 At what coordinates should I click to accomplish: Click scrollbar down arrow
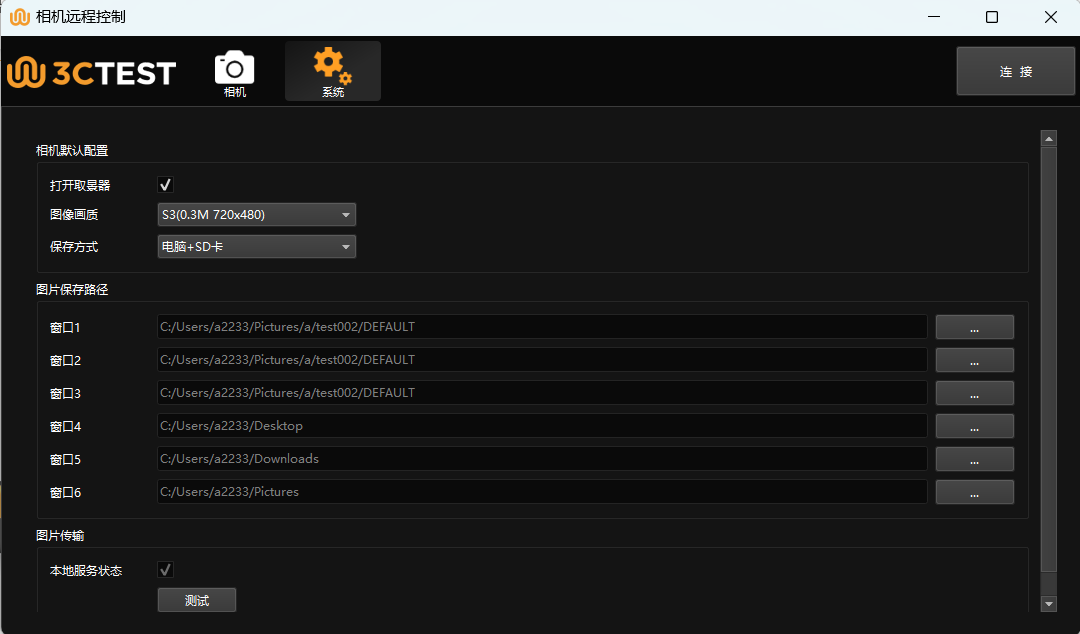point(1049,603)
